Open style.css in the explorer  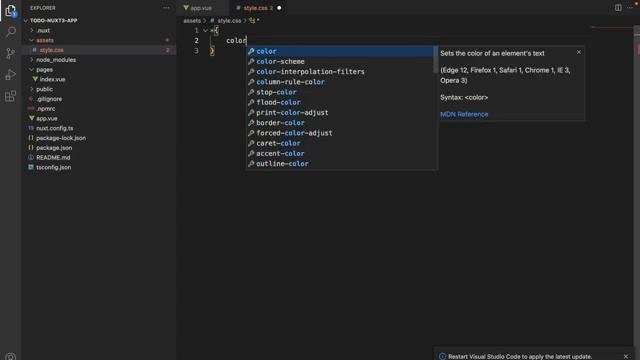coord(51,50)
